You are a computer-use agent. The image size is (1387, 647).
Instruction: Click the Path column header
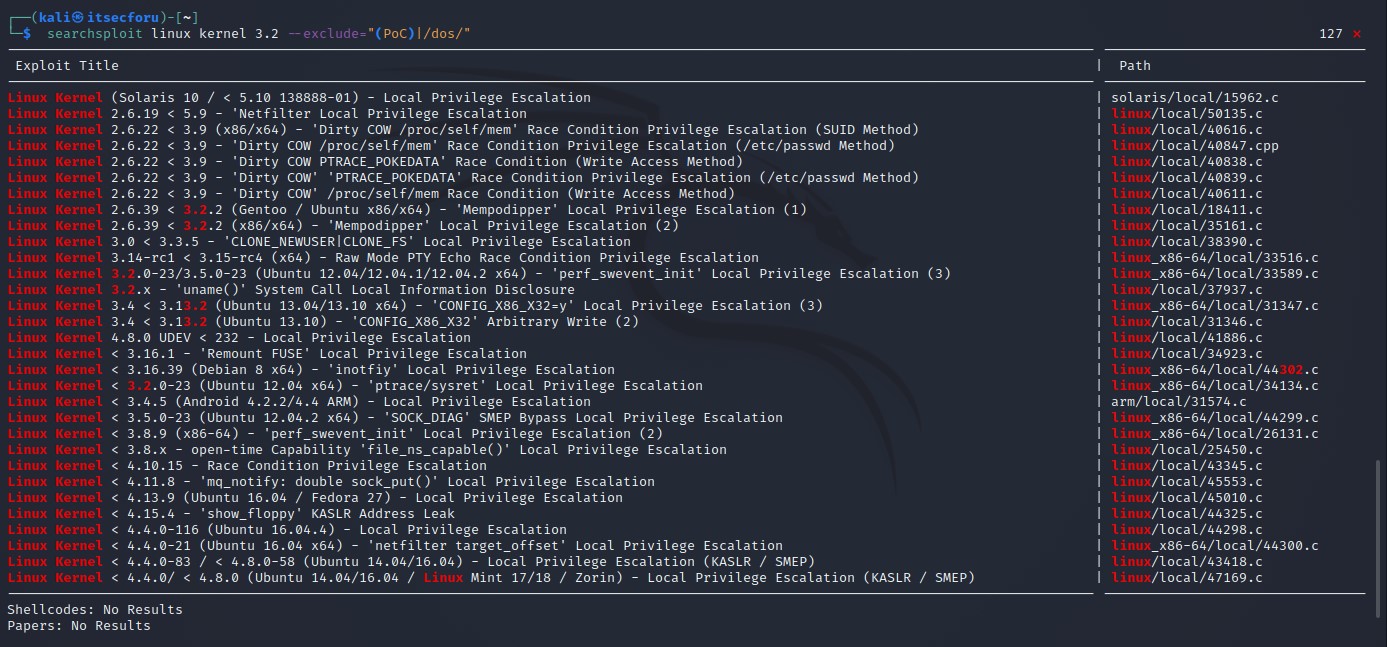click(1135, 66)
